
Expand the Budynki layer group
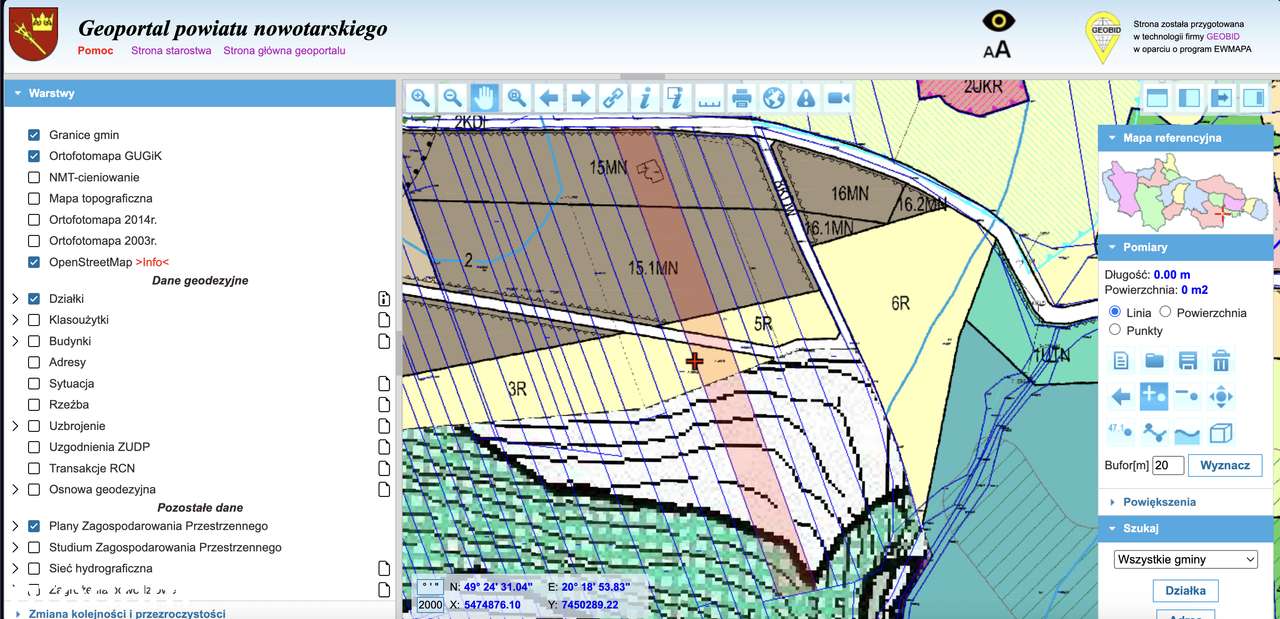(15, 341)
